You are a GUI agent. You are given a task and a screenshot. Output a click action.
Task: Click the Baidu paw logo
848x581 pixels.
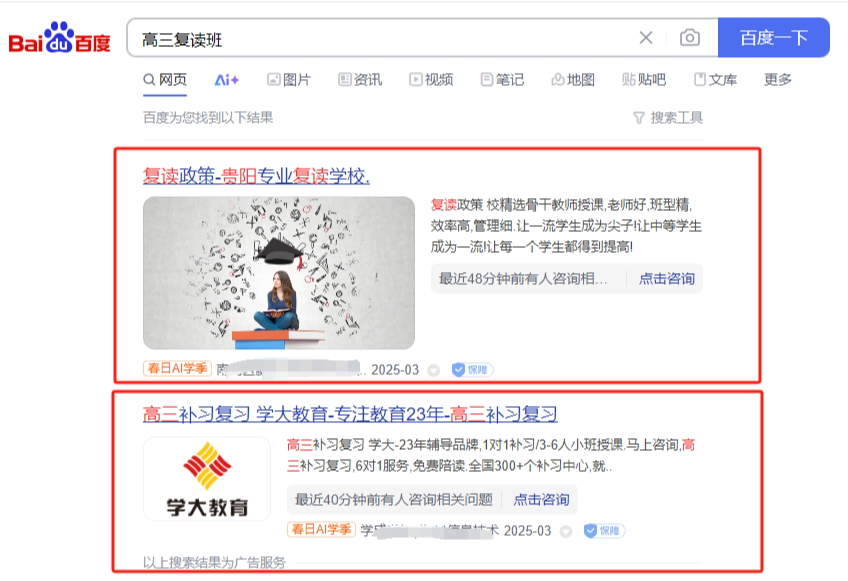[x=59, y=37]
